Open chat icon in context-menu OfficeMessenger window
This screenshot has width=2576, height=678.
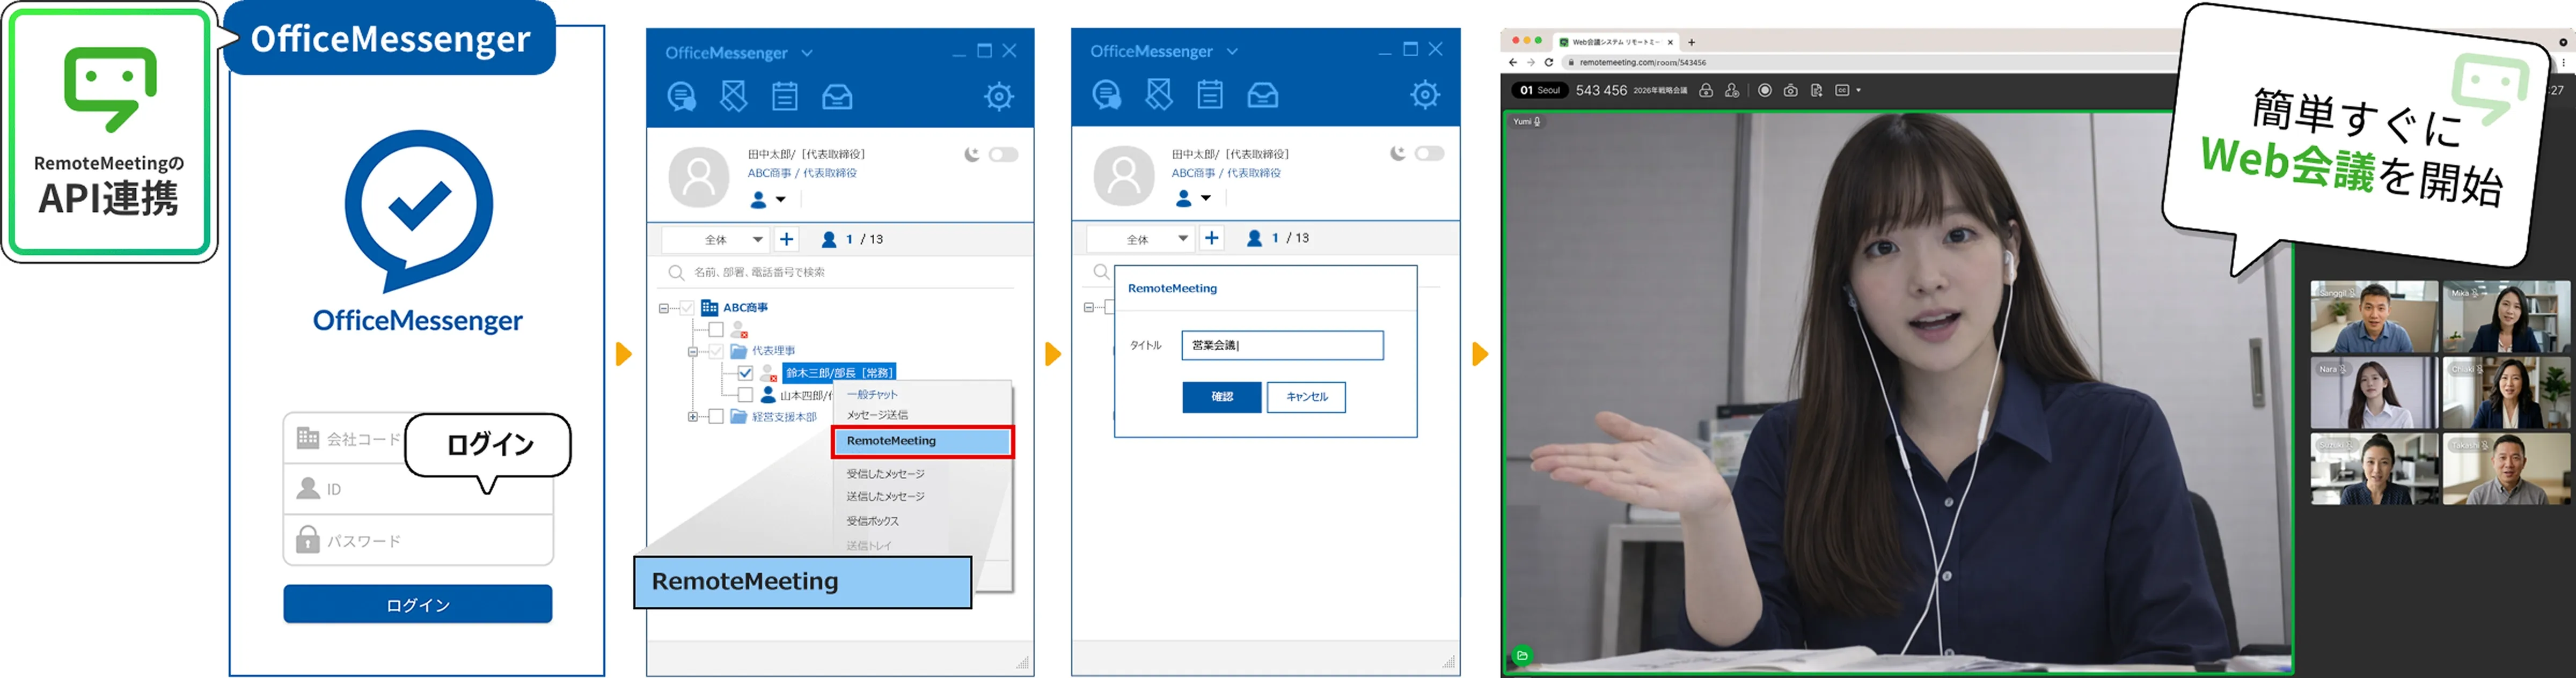pyautogui.click(x=682, y=97)
